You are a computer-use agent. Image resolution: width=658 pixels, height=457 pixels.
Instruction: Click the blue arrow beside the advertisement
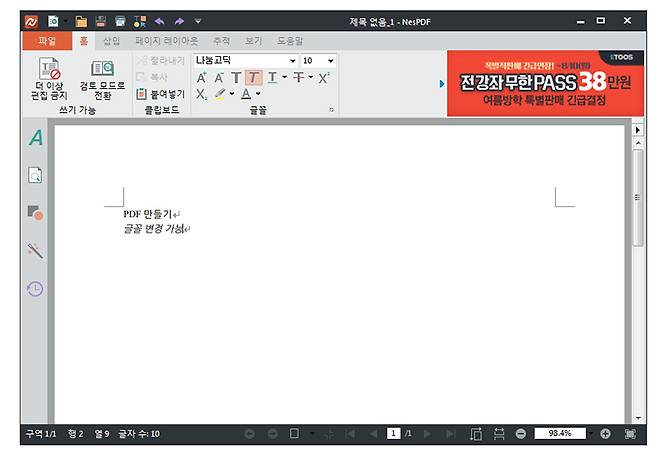(442, 84)
